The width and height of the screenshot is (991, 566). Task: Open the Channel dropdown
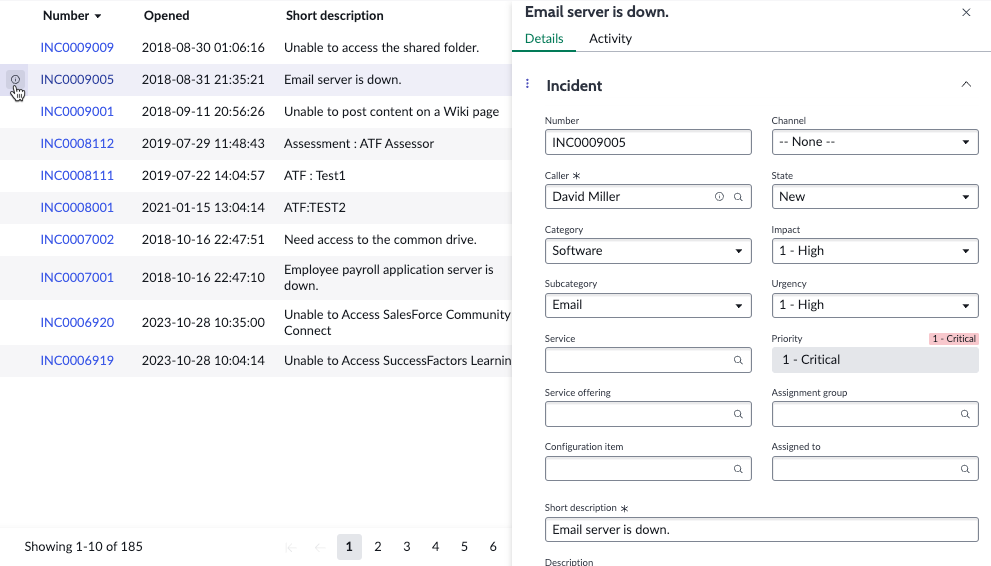click(x=875, y=142)
